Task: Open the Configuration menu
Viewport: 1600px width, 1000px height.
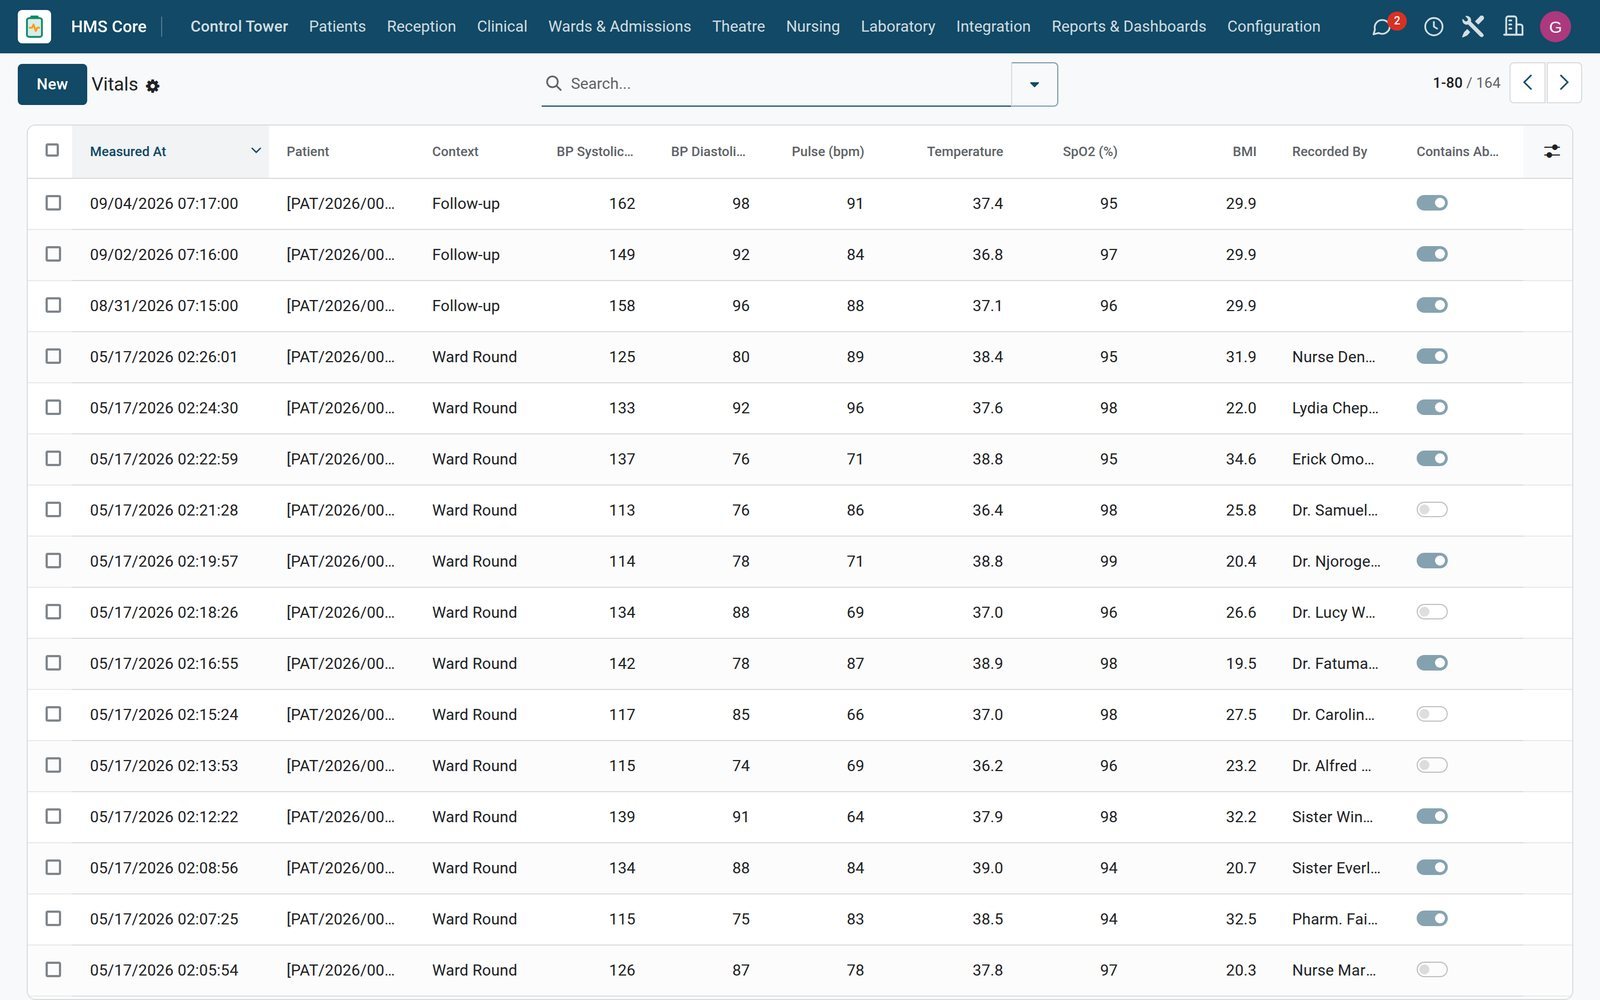Action: (x=1273, y=26)
